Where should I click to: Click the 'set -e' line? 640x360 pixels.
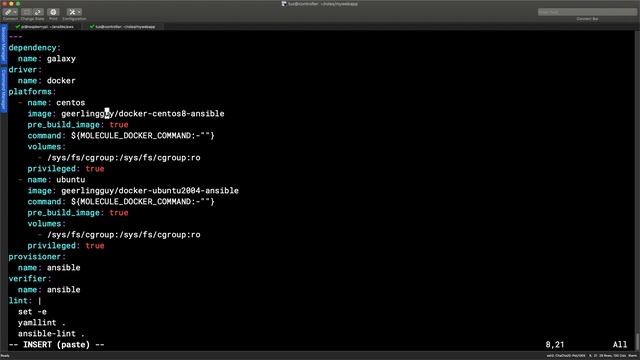pos(32,312)
